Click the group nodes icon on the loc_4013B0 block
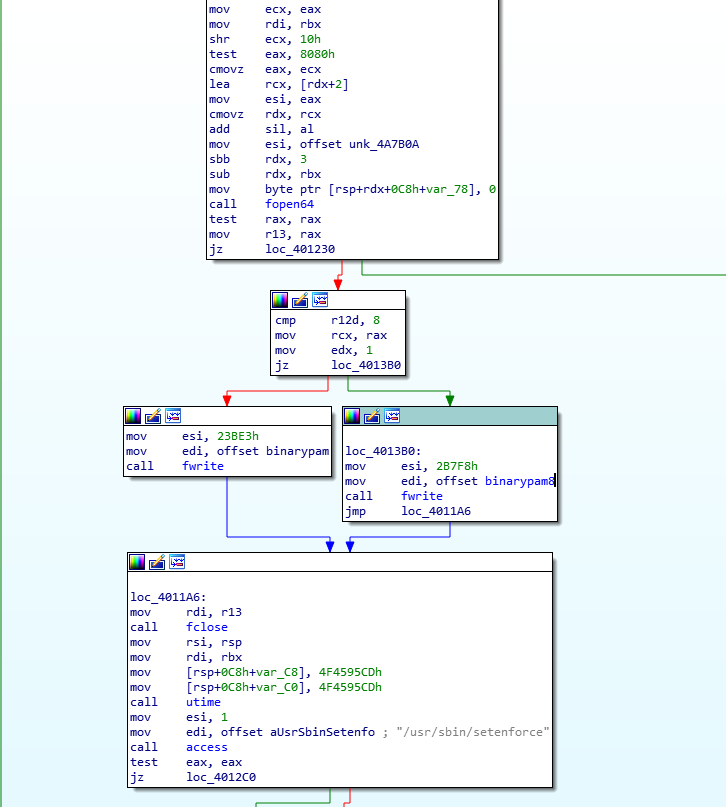The image size is (726, 807). point(392,416)
